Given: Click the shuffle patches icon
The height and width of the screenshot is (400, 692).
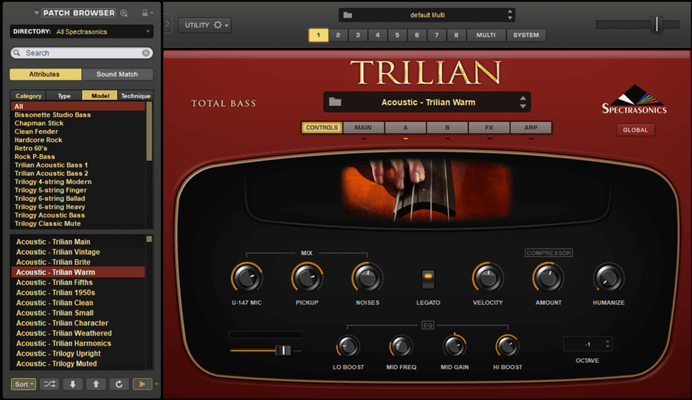Looking at the screenshot, I should click(x=50, y=383).
